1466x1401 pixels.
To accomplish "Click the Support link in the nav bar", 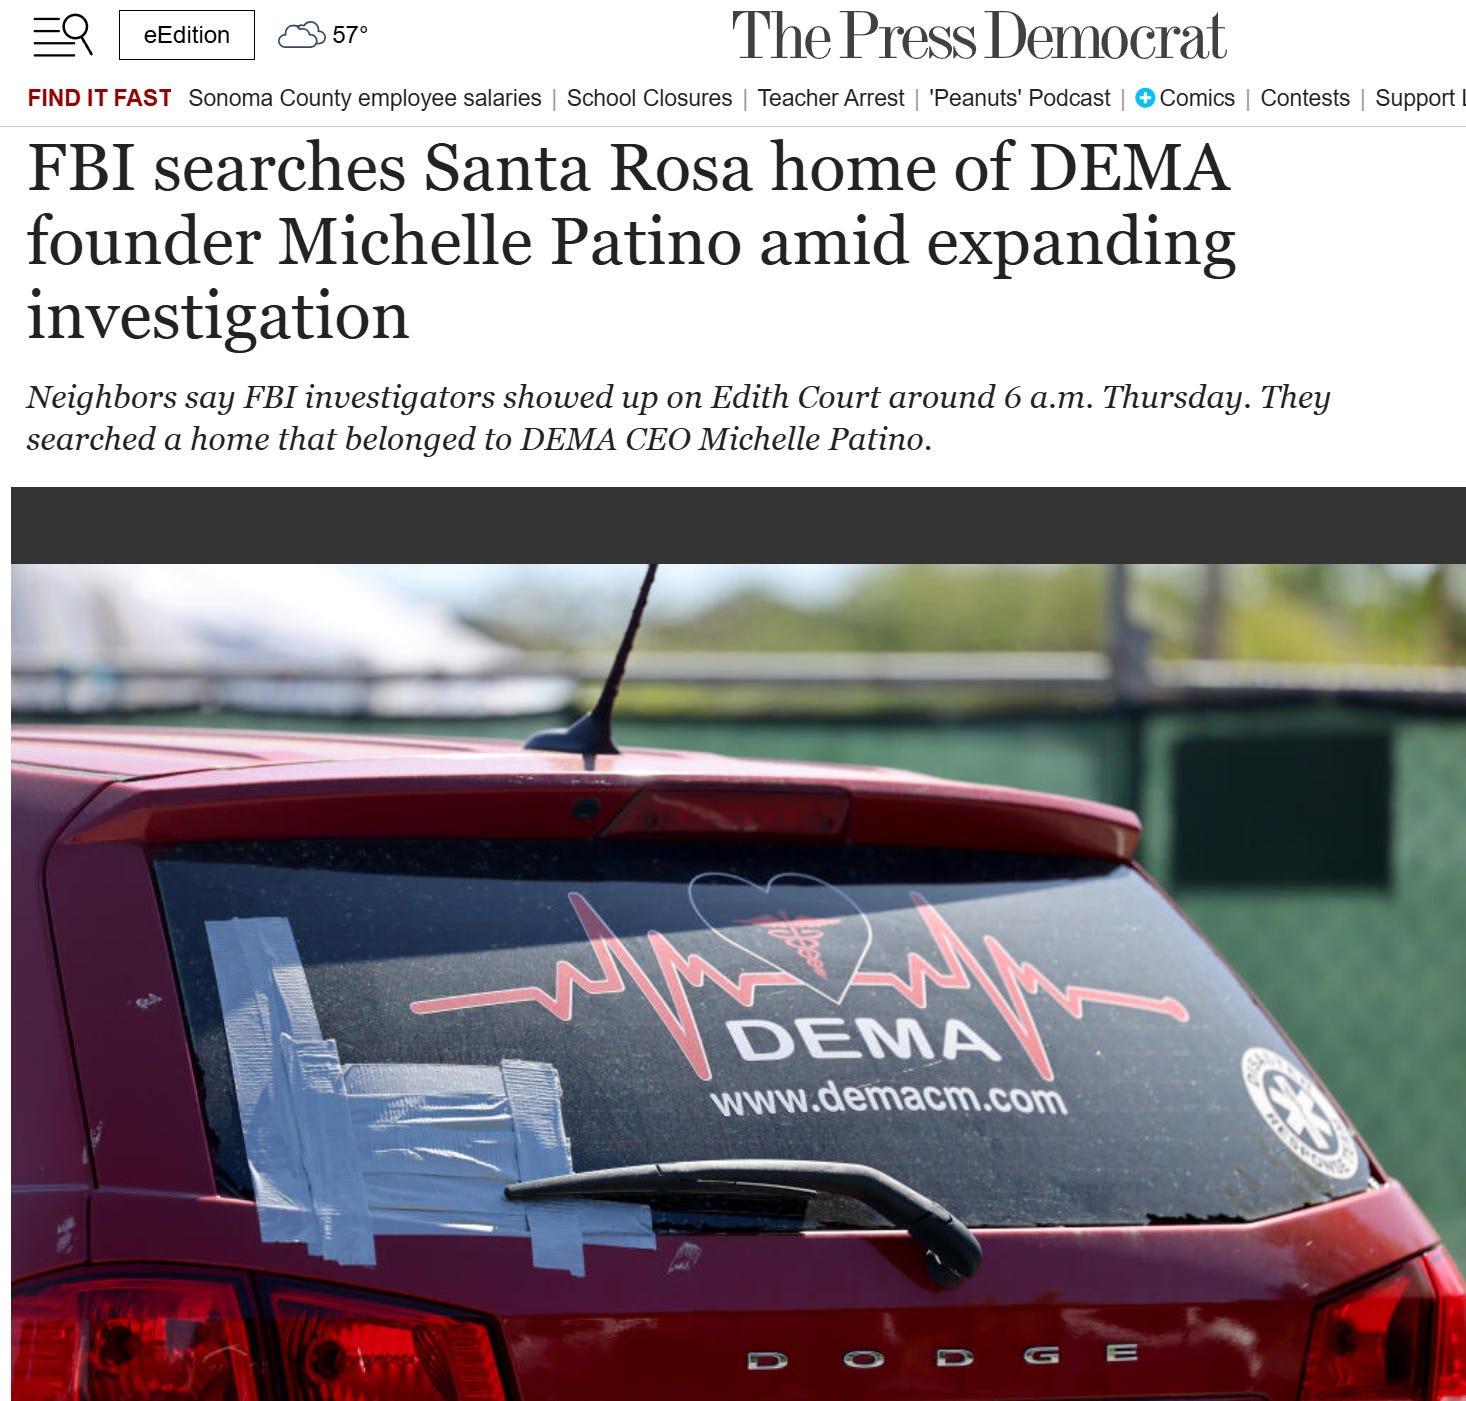I will [x=1420, y=98].
